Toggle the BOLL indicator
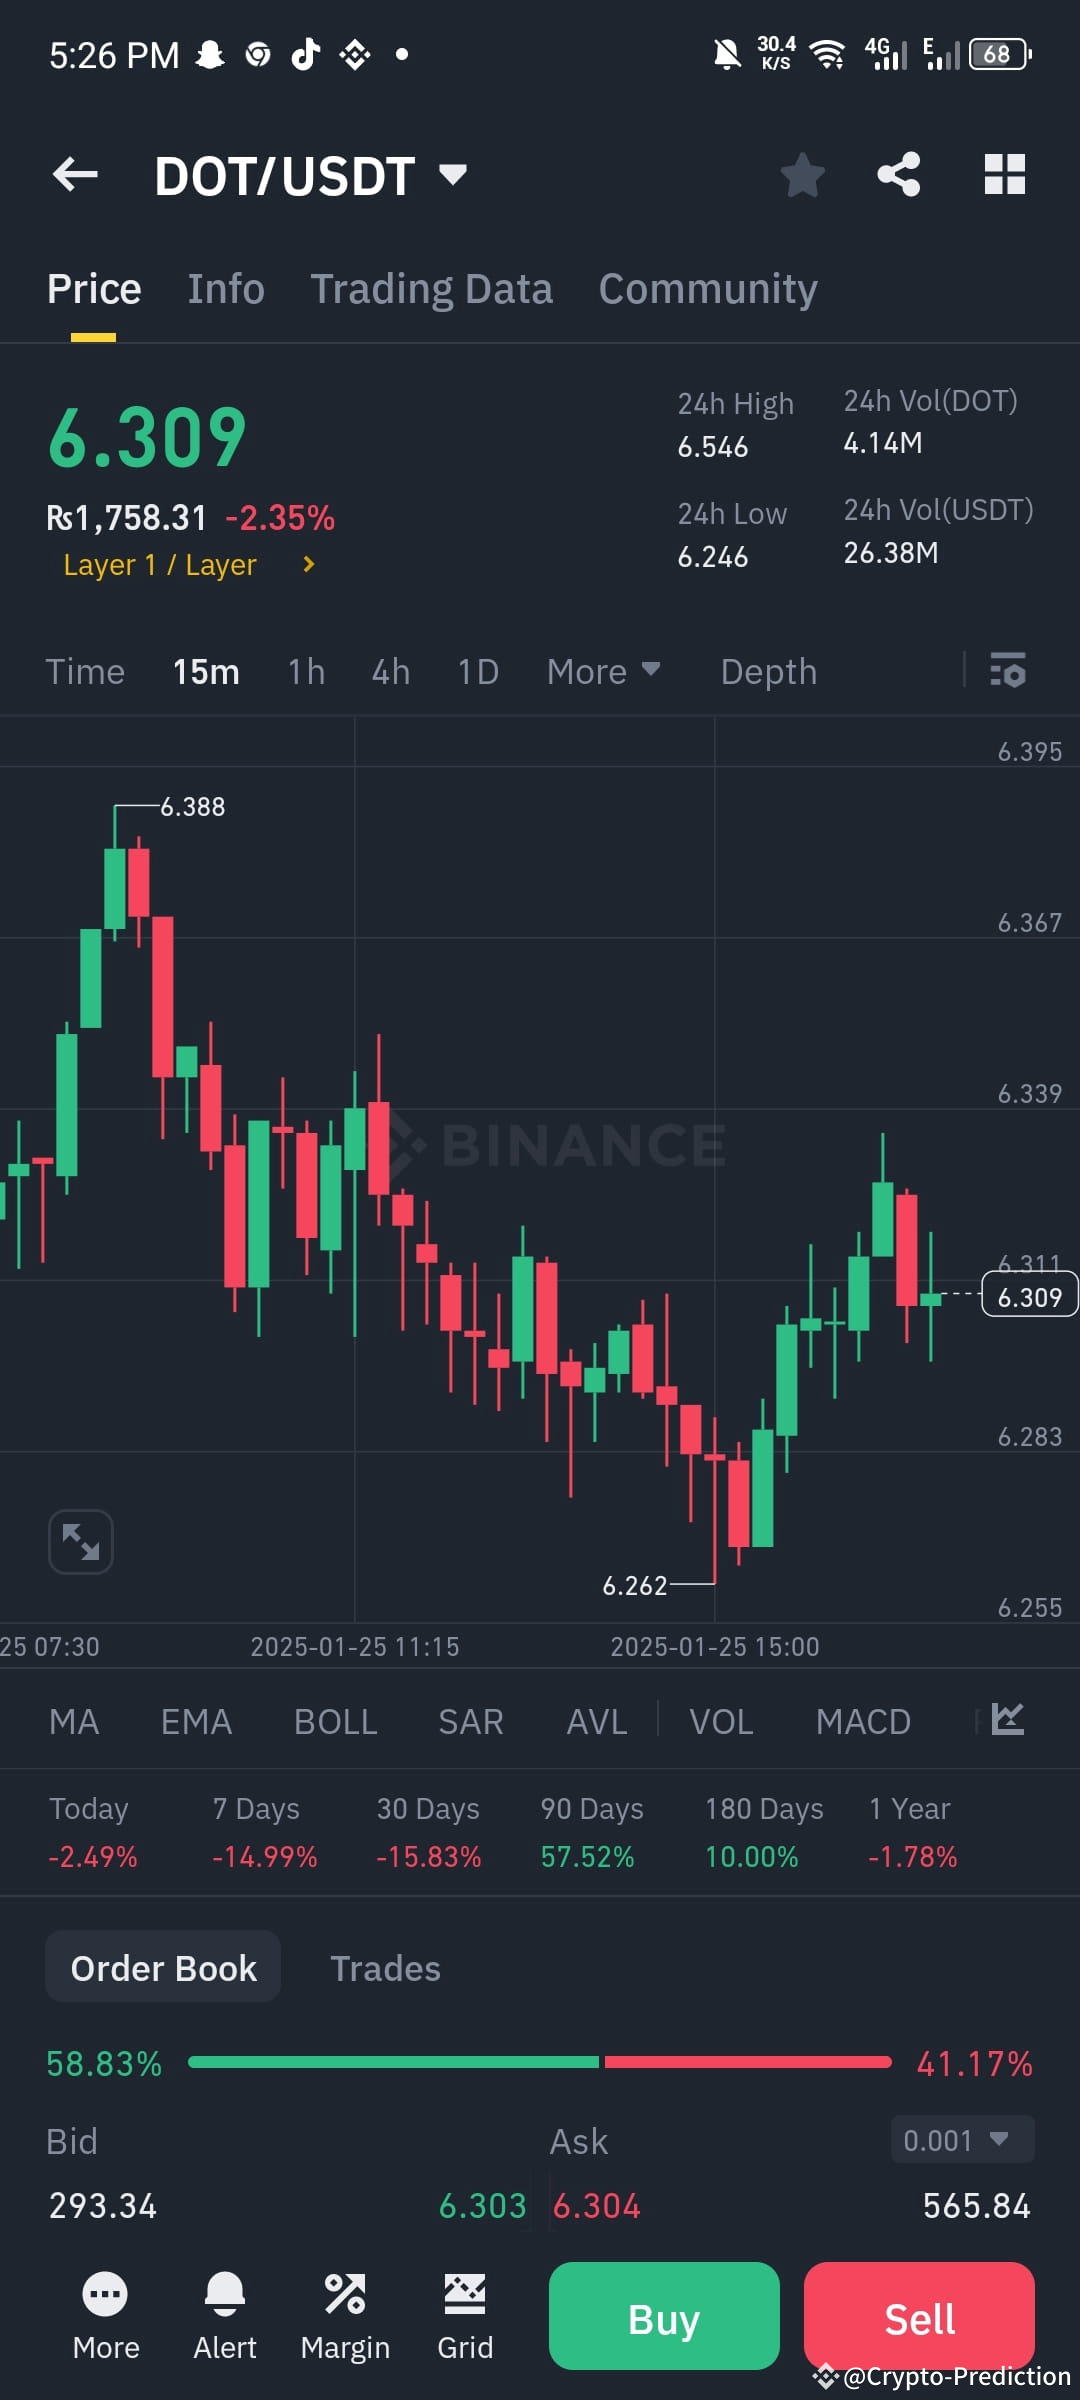Viewport: 1080px width, 2400px height. click(x=335, y=1722)
